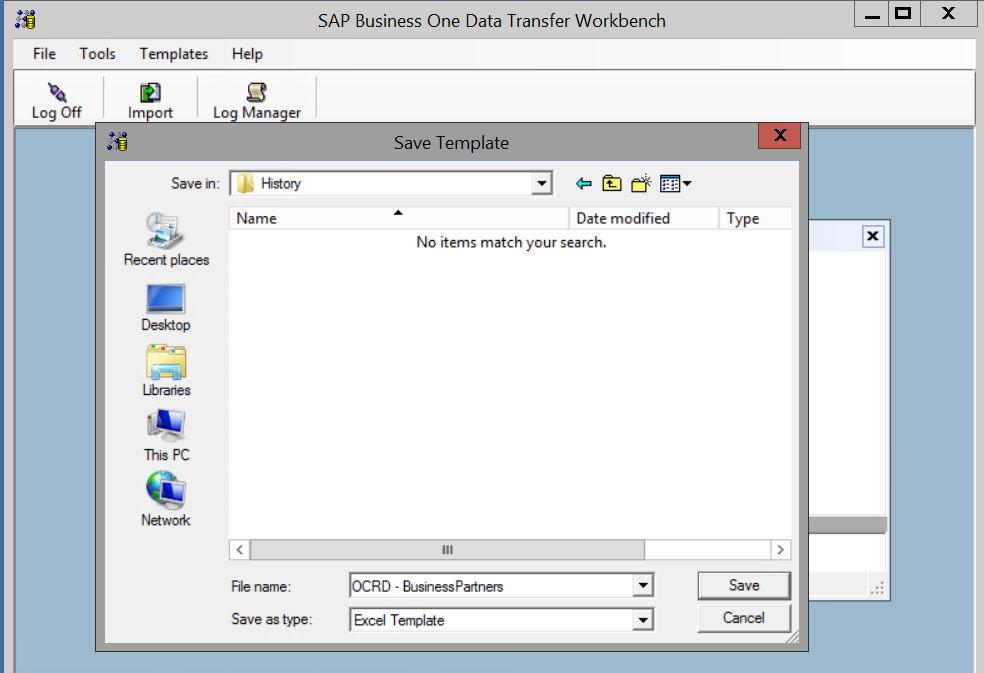Sort by the Type column header
Image resolution: width=984 pixels, height=673 pixels.
755,218
